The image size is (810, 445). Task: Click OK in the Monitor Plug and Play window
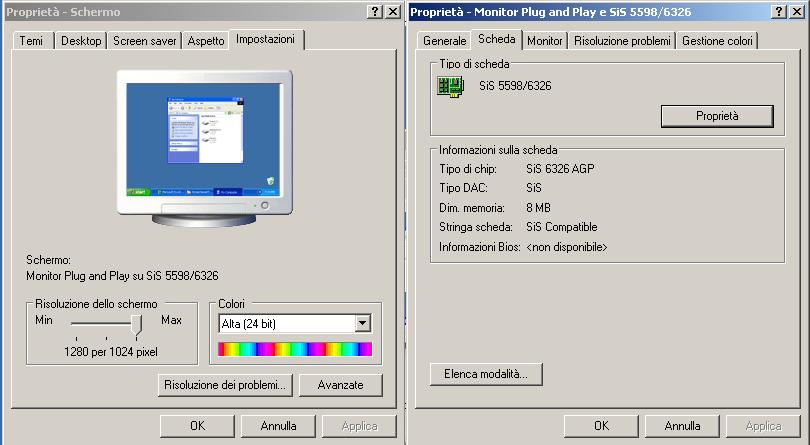pyautogui.click(x=601, y=426)
